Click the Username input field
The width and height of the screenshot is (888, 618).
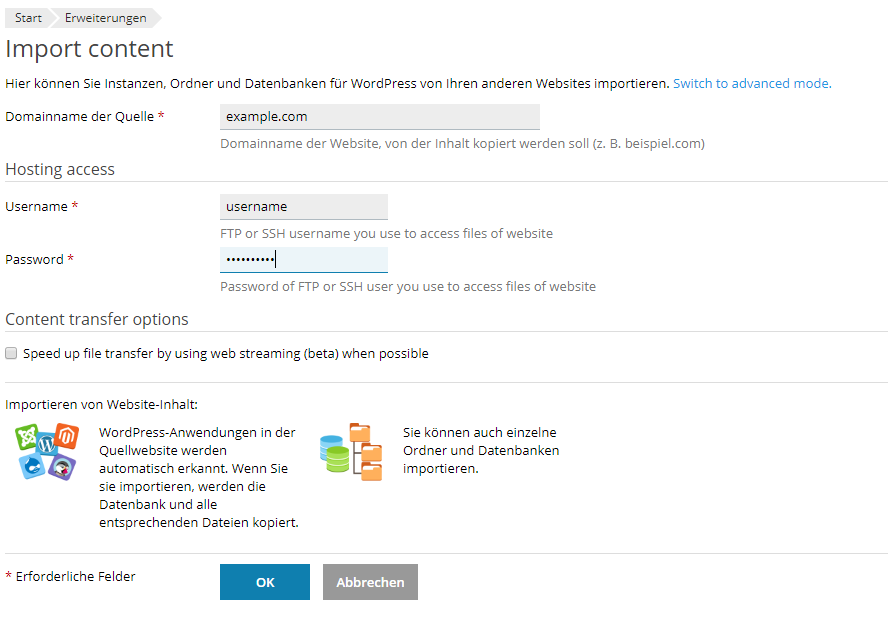coord(304,207)
